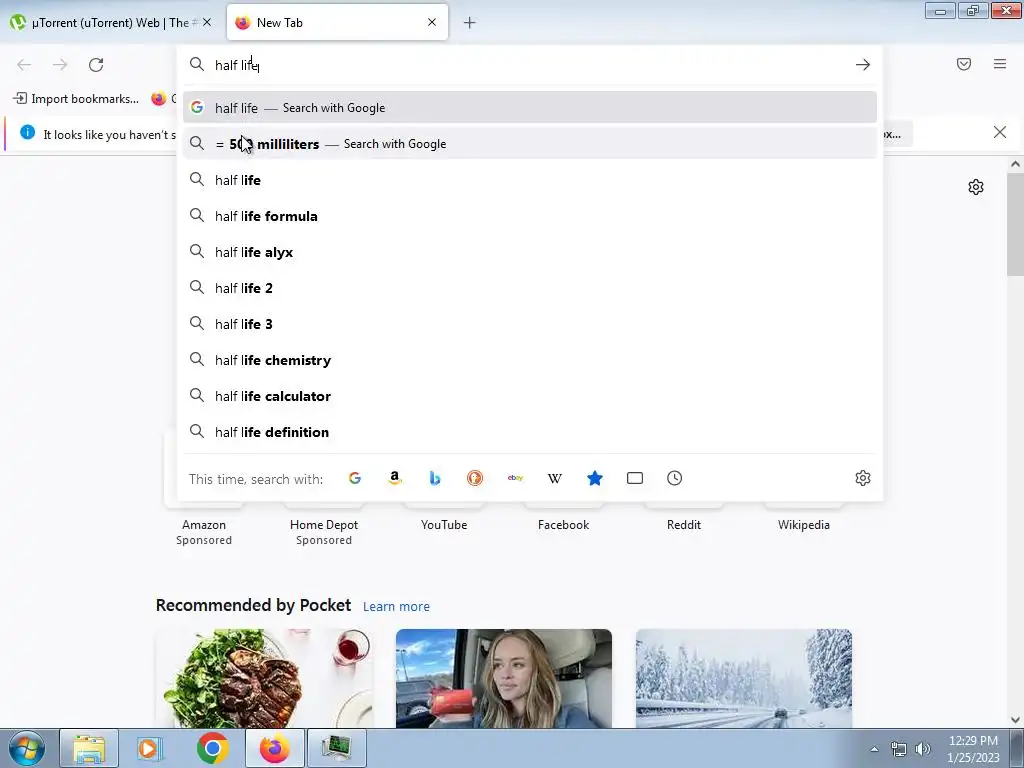This screenshot has height=768, width=1024.
Task: Switch to uTorrent Web tab
Action: point(112,22)
